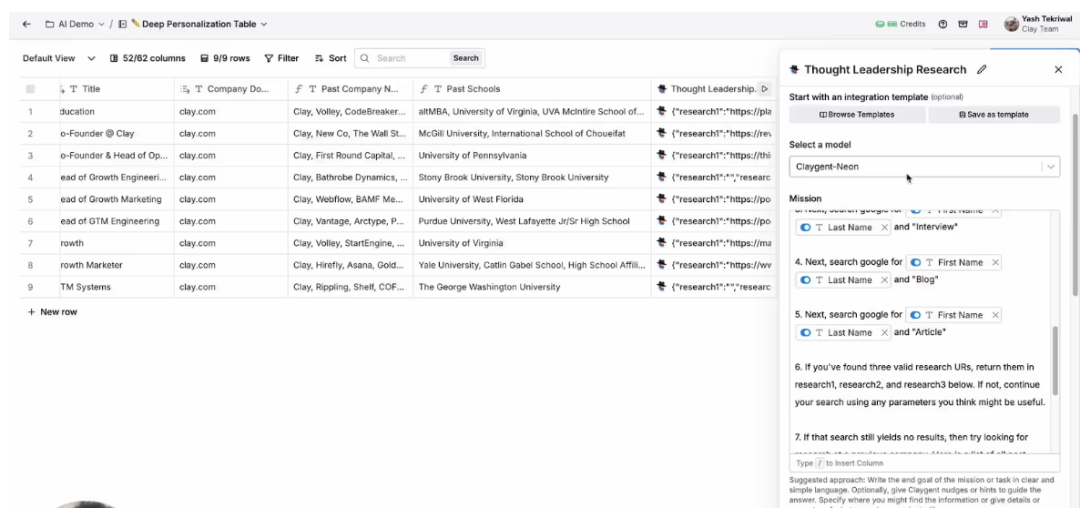Image resolution: width=1080 pixels, height=508 pixels.
Task: Run the Thought Leadership column play icon
Action: click(764, 89)
